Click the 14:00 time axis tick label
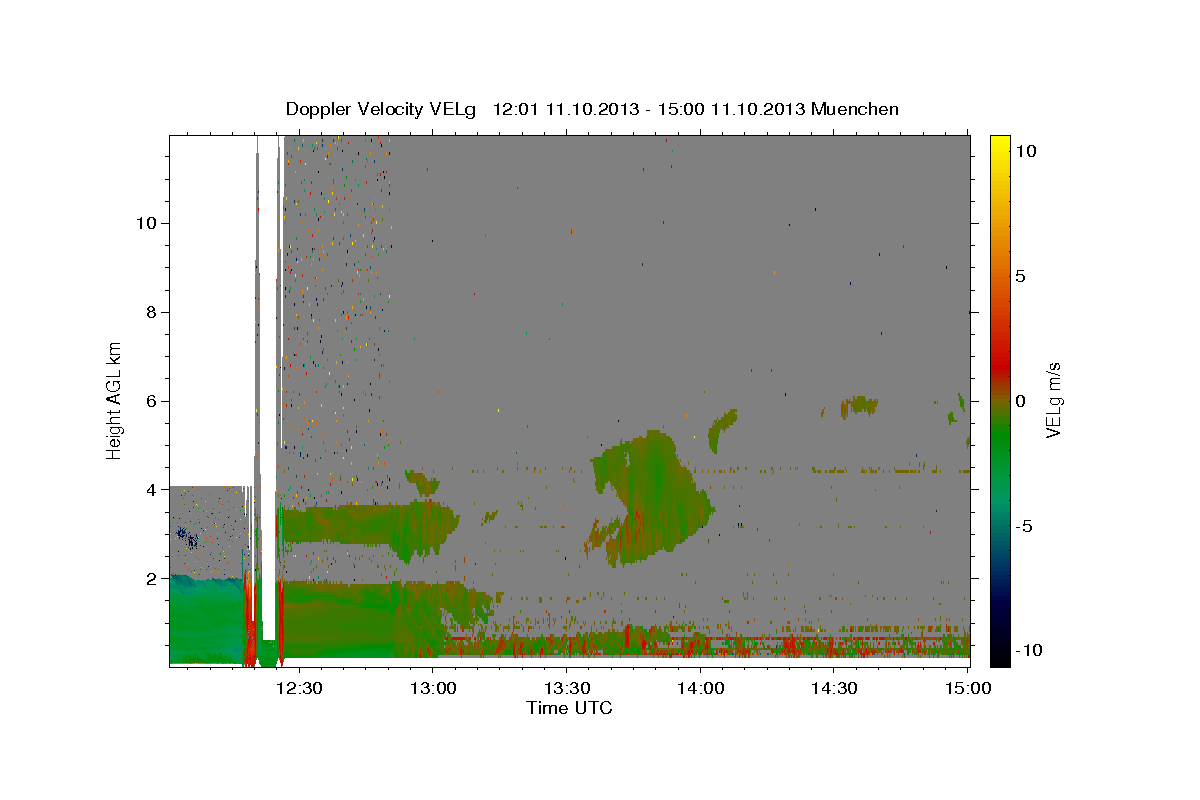1200x800 pixels. 700,689
